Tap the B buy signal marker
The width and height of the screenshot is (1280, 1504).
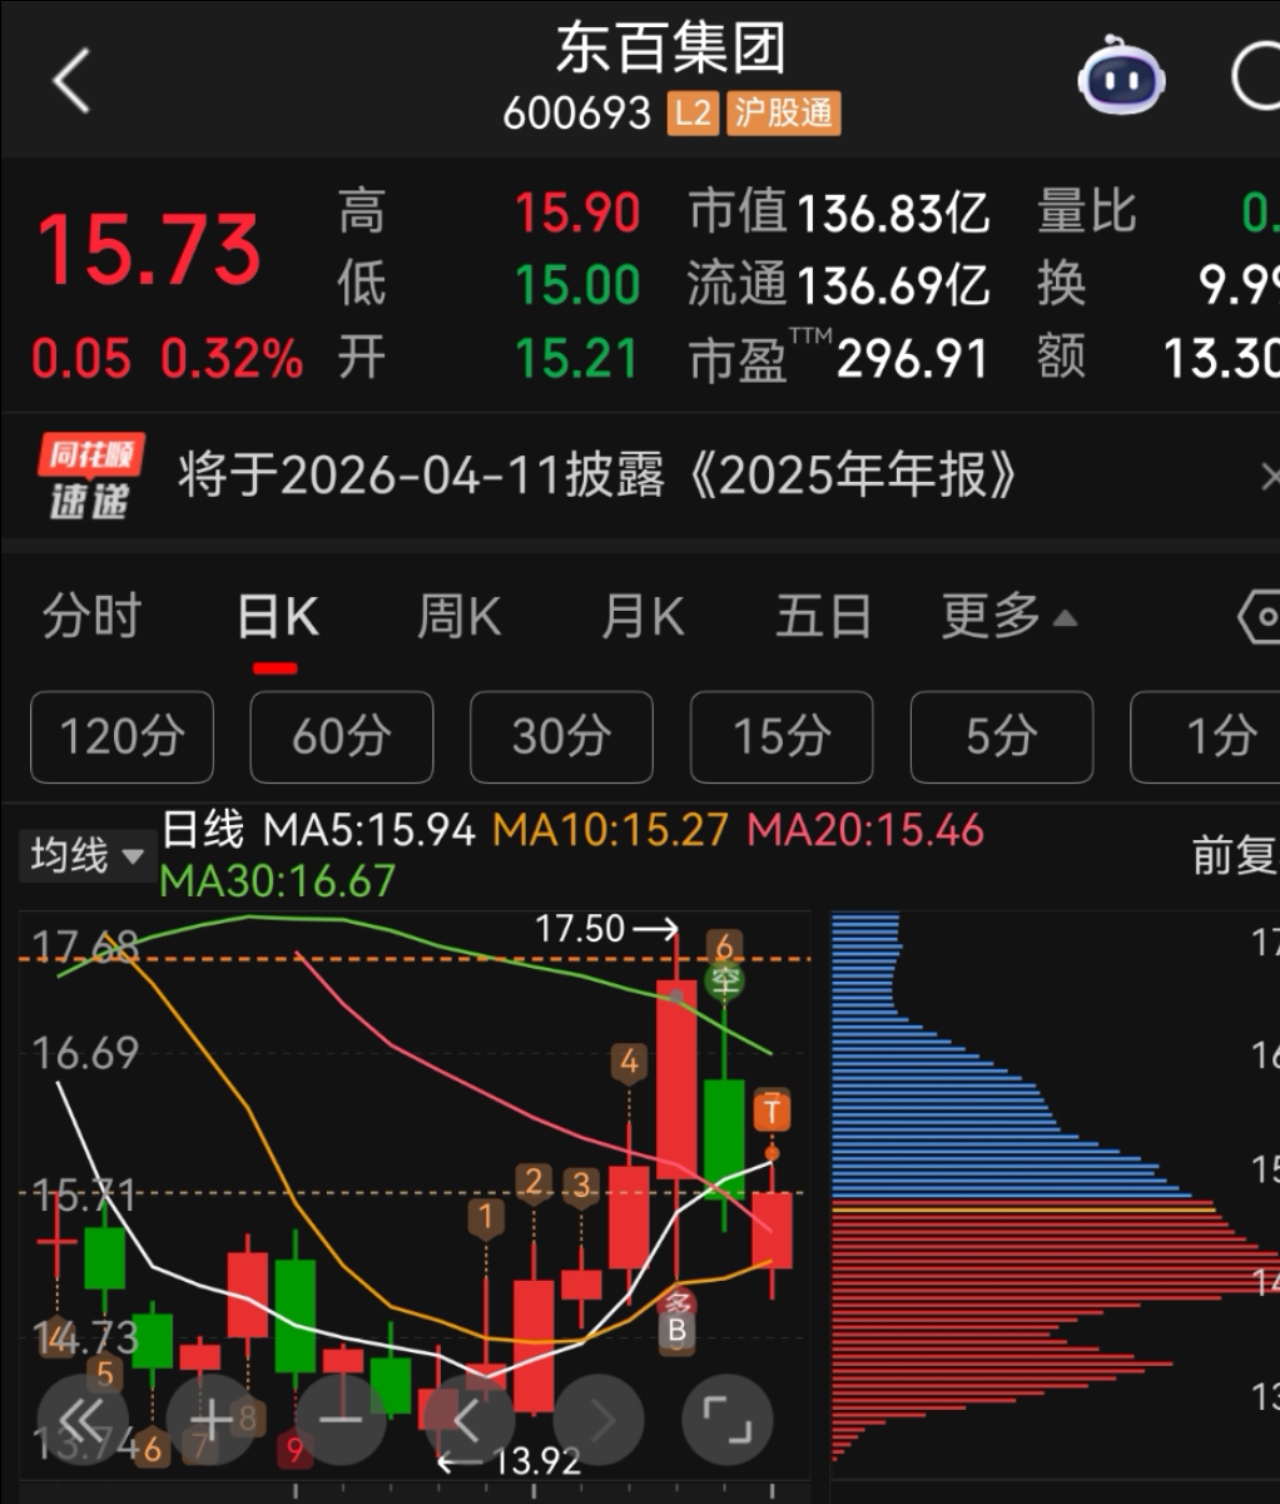coord(677,1331)
